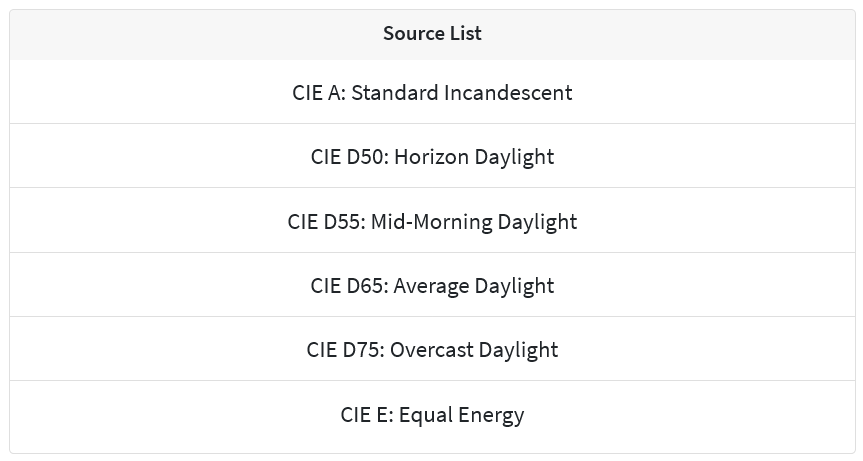Select the CIE E illuminant

[432, 415]
